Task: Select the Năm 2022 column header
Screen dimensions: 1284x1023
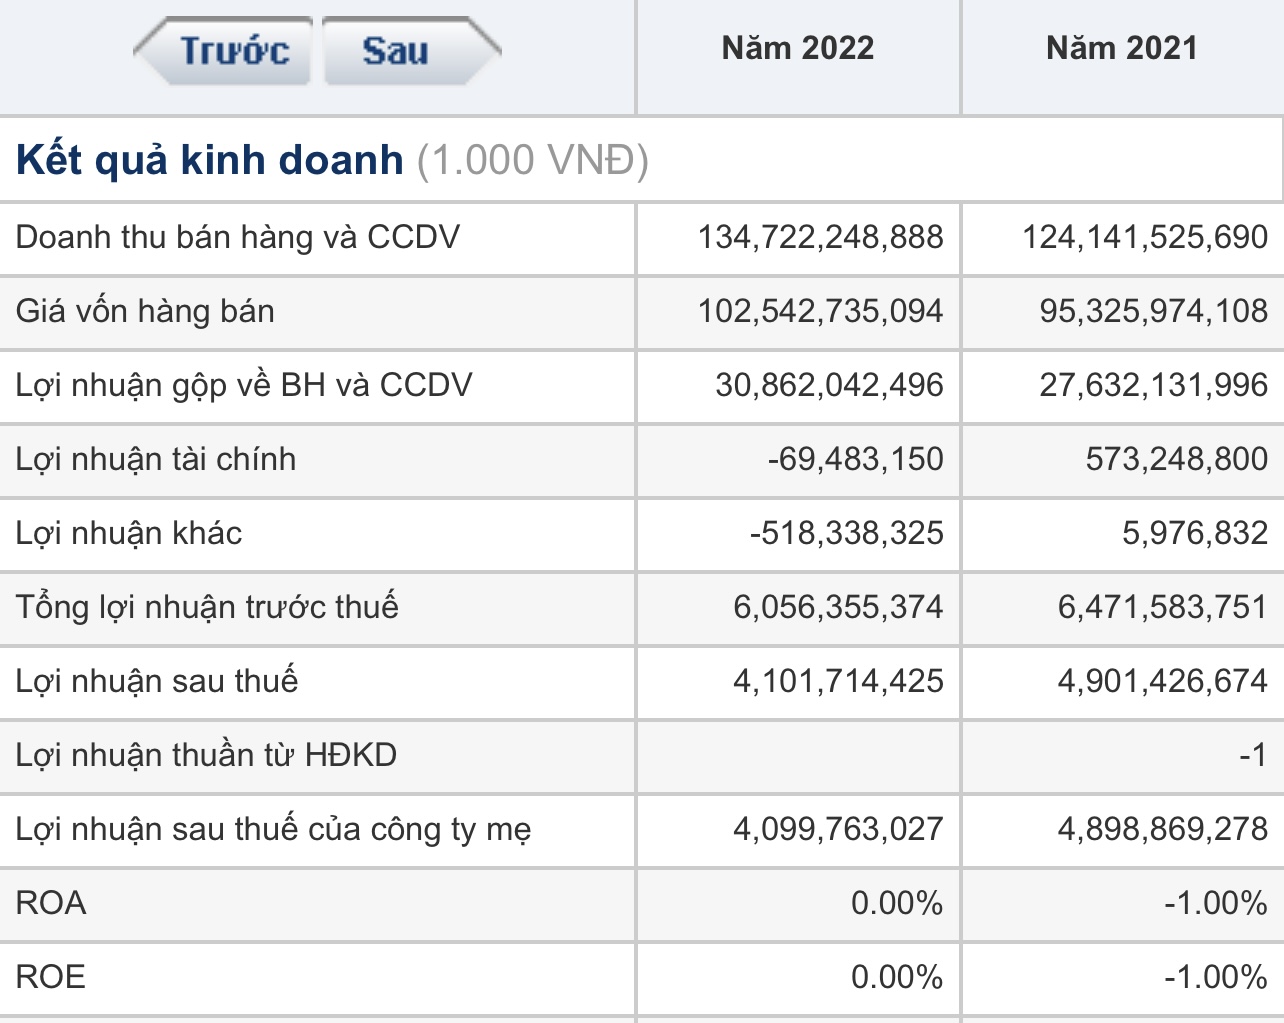Action: [x=797, y=48]
